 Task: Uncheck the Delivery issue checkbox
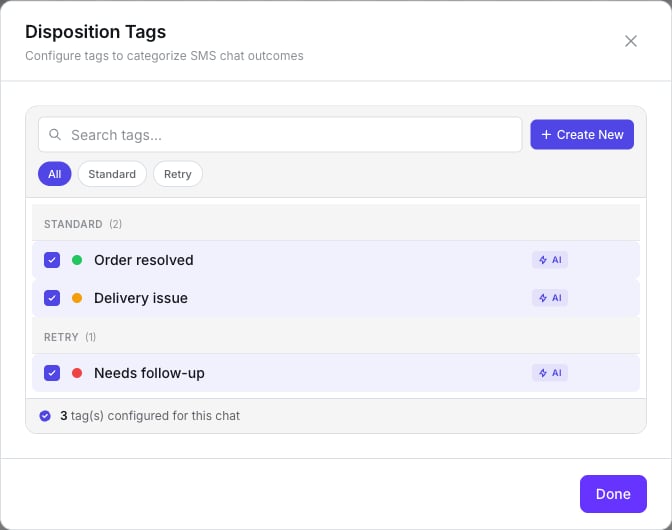click(x=52, y=298)
